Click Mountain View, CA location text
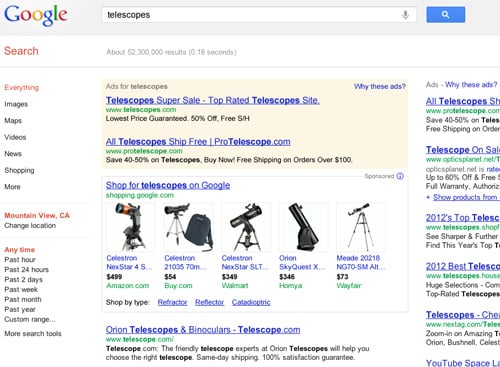Screen dimensions: 500x367 click(x=37, y=216)
